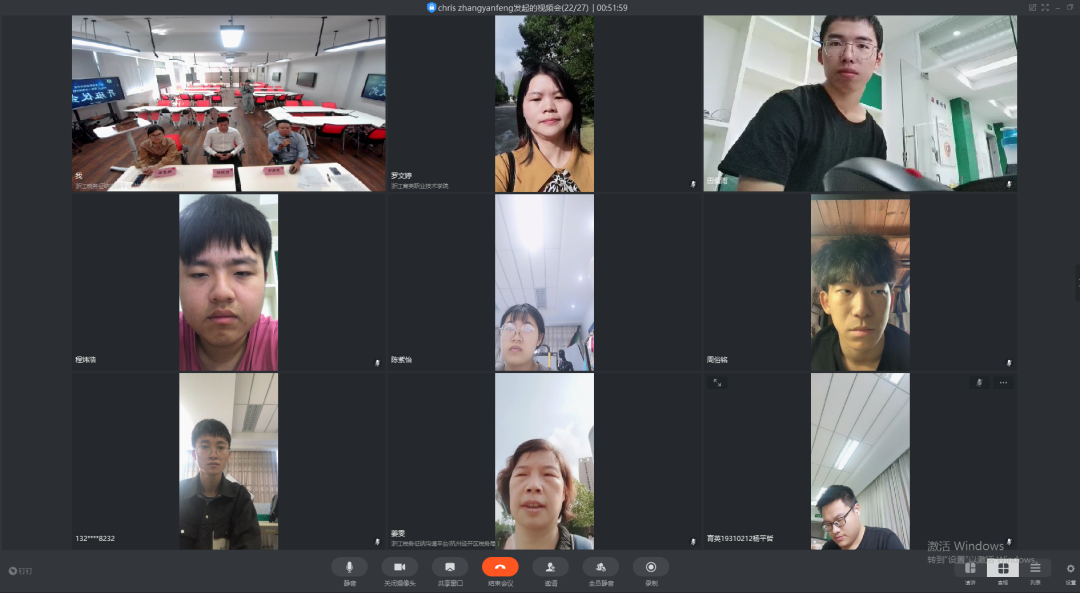The width and height of the screenshot is (1080, 593).
Task: Start recording the meeting (录制)
Action: pyautogui.click(x=651, y=567)
